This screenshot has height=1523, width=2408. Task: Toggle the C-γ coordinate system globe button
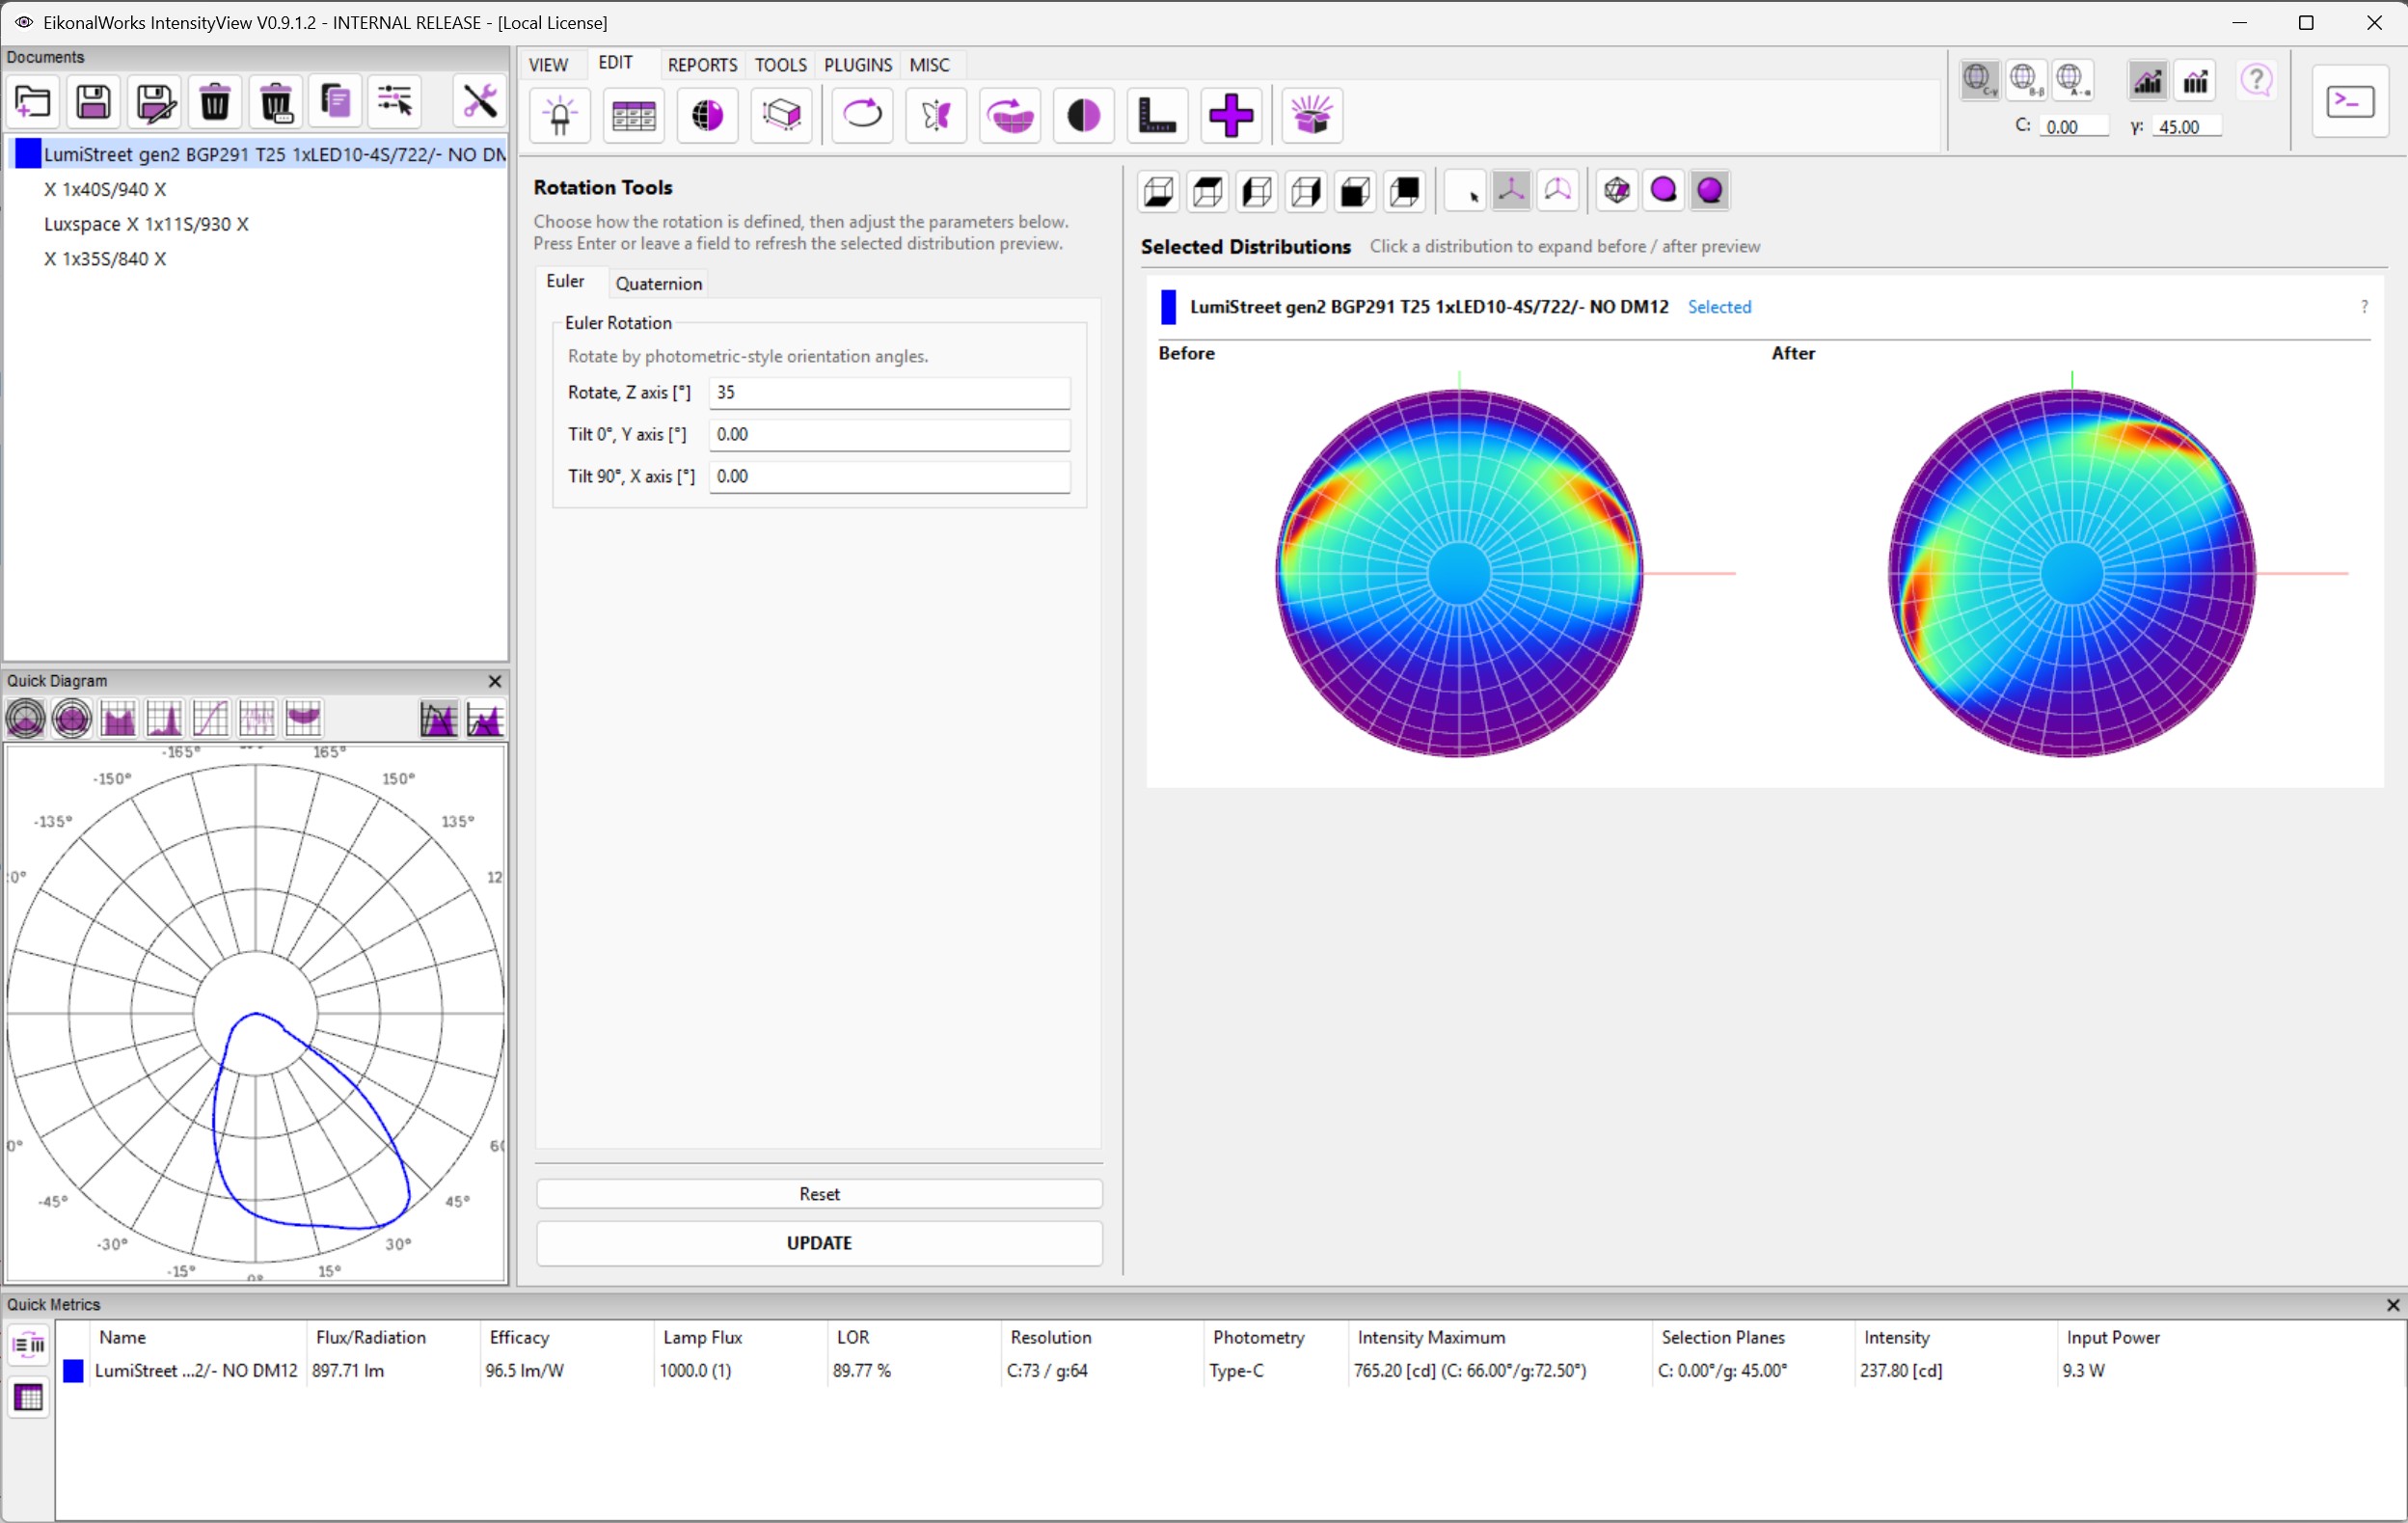(x=1979, y=80)
